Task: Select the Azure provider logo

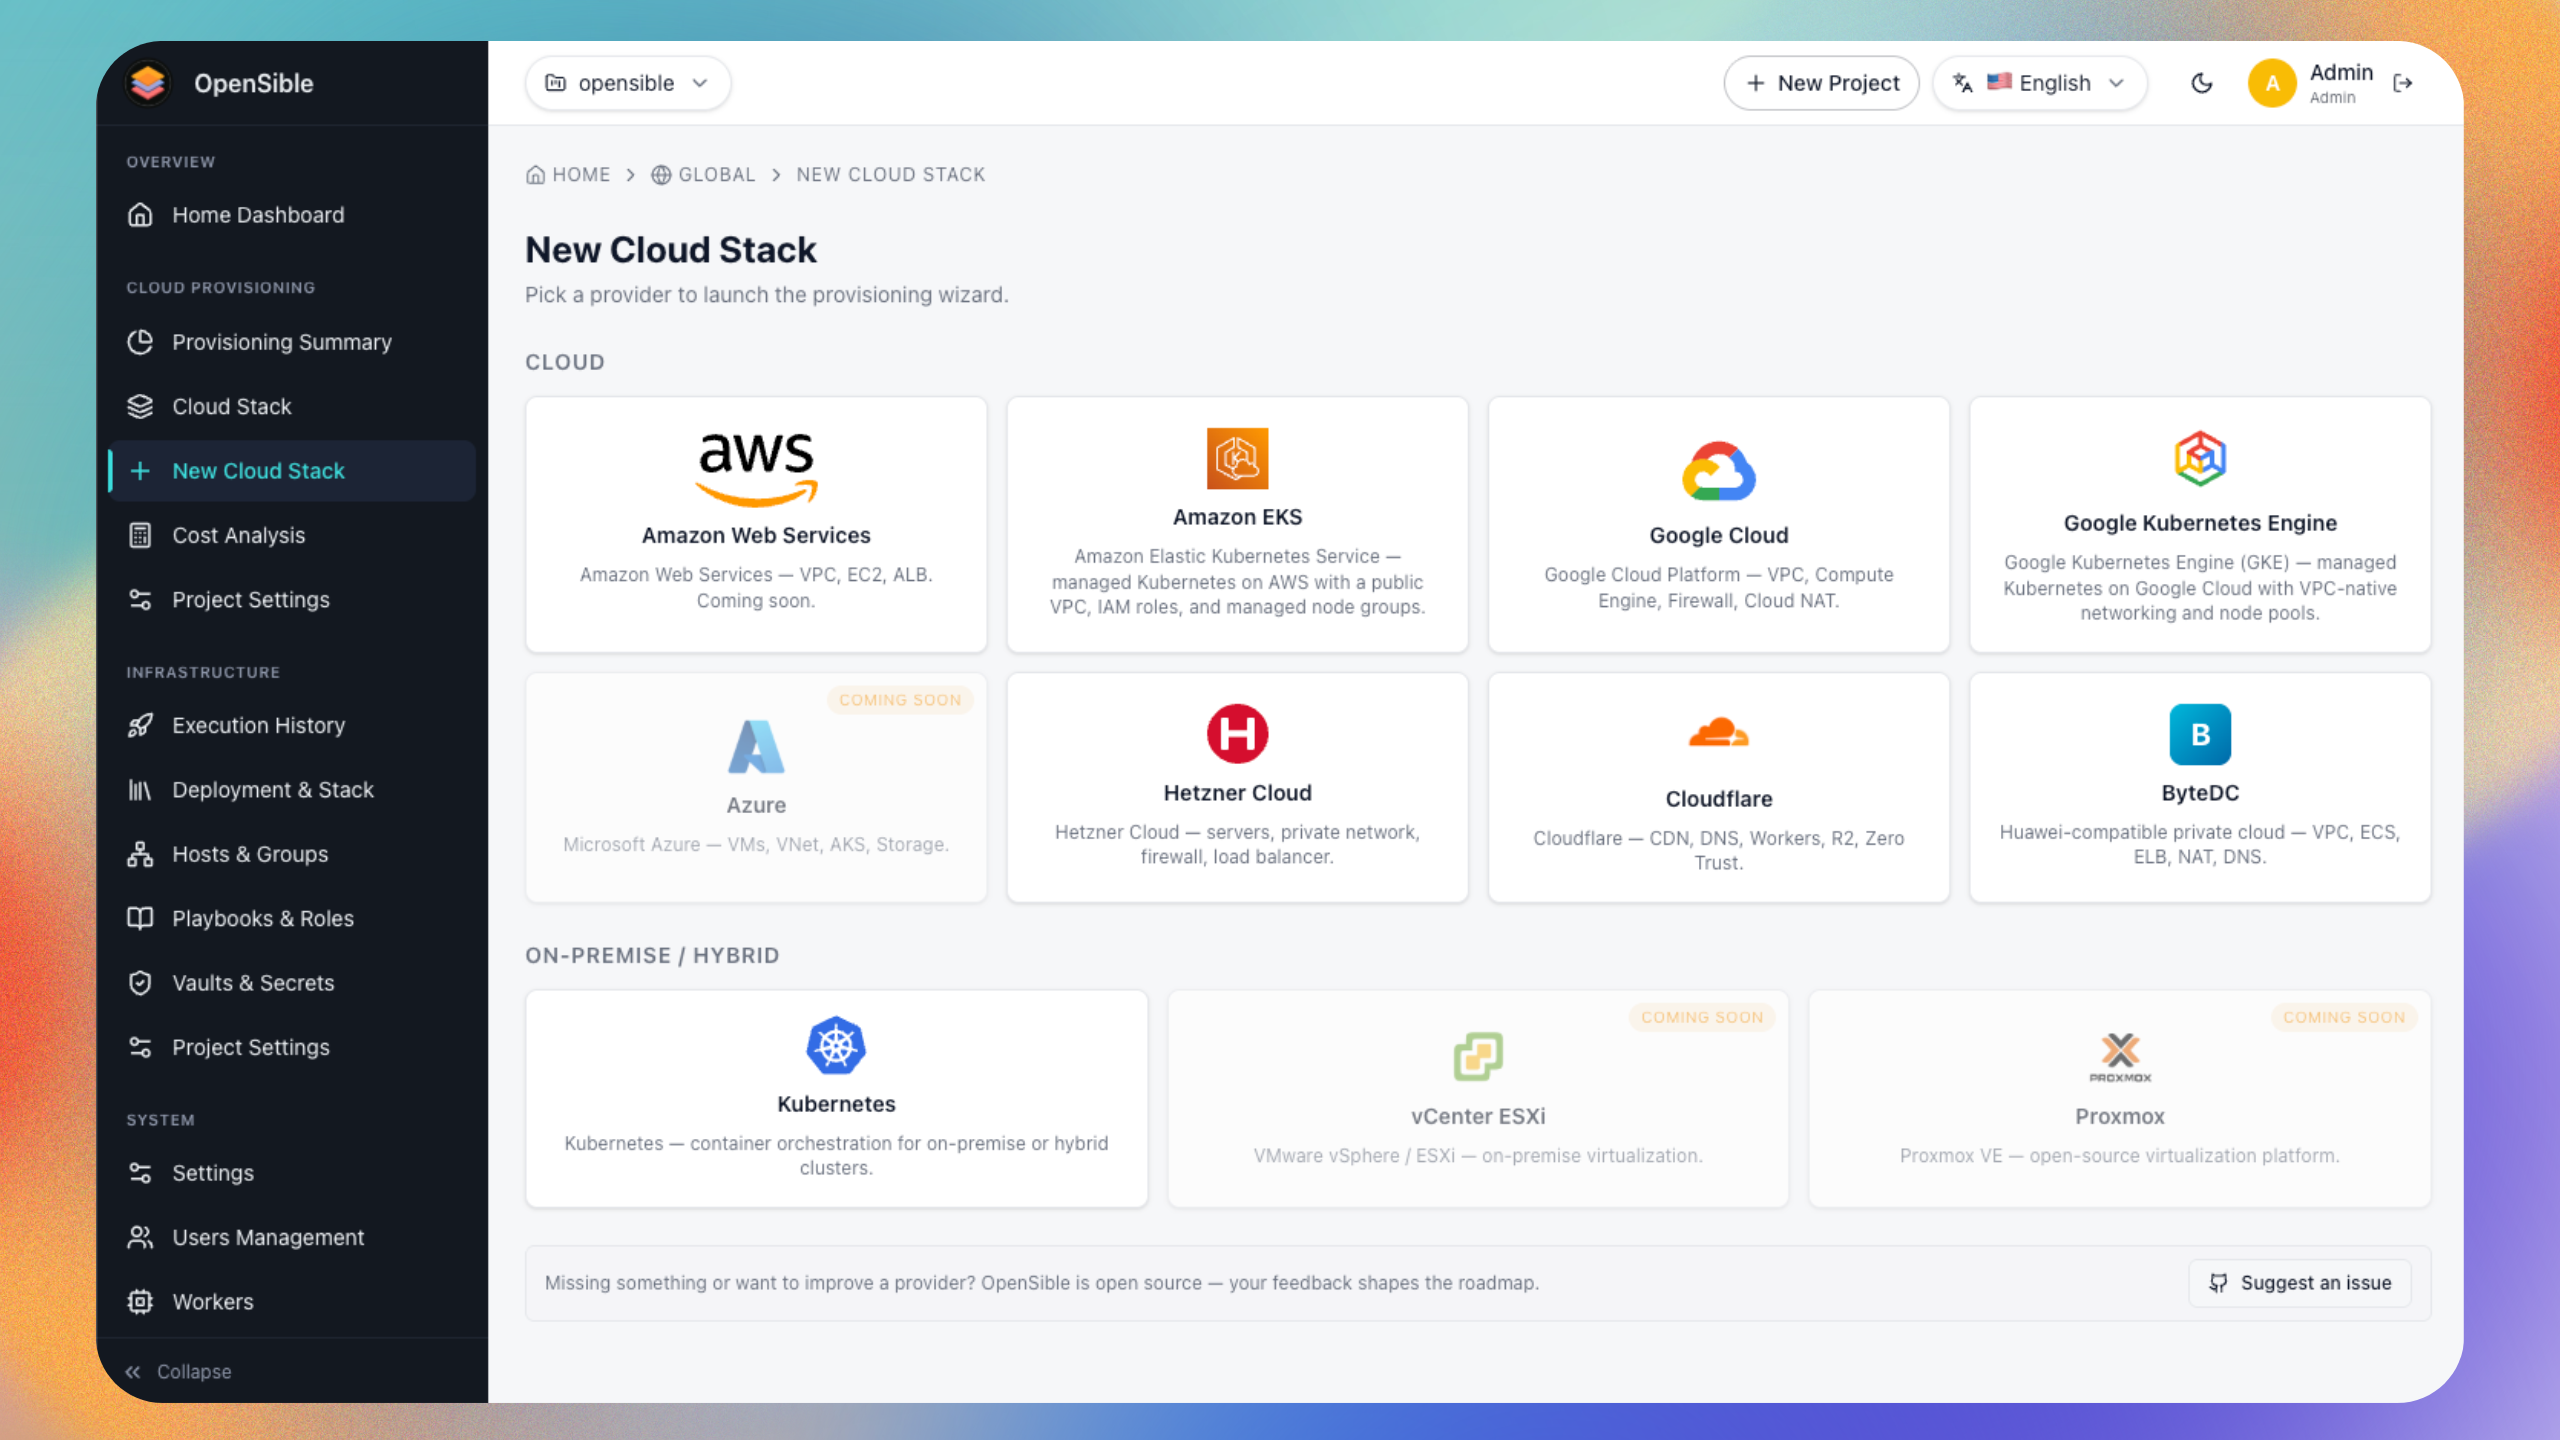Action: (756, 746)
